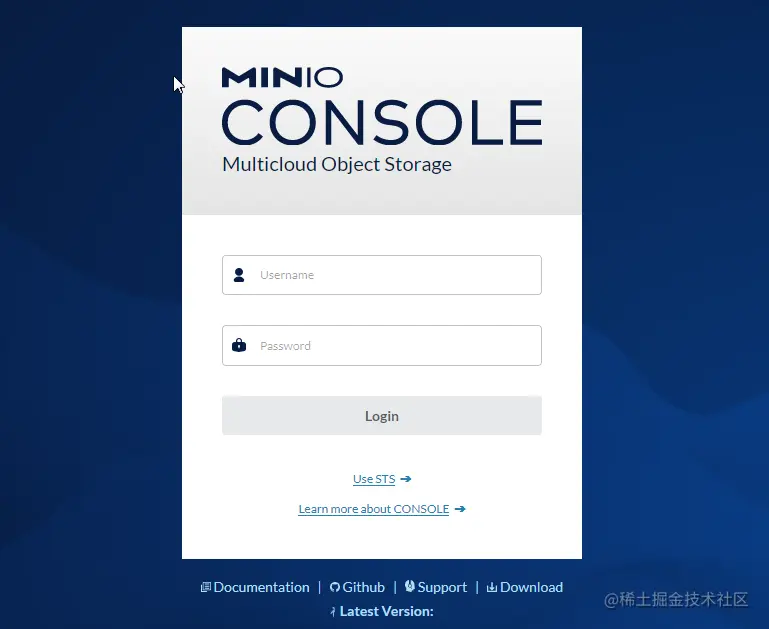This screenshot has width=769, height=629.
Task: Click the Support icon in footer
Action: tap(410, 586)
